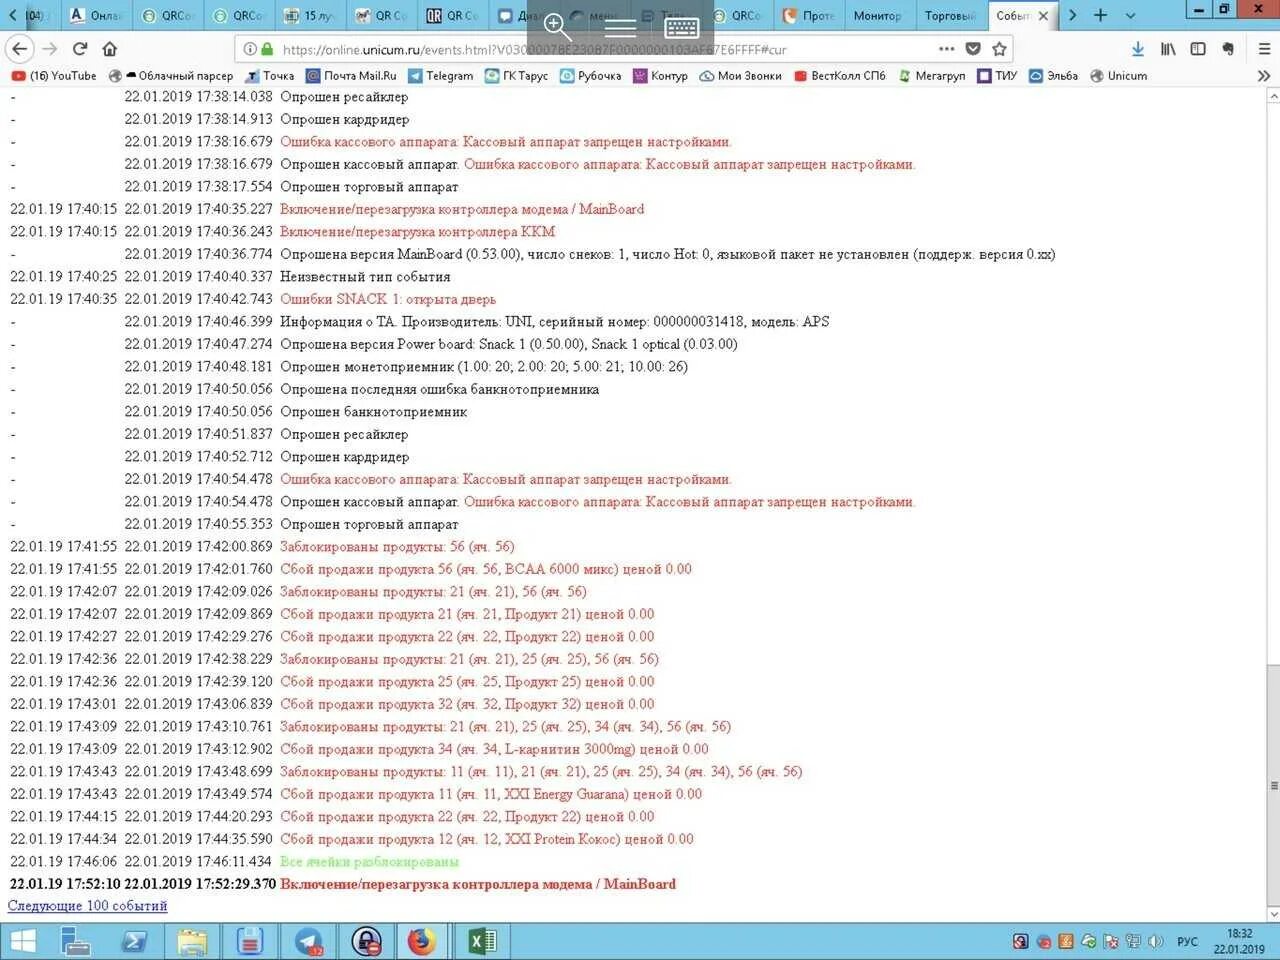Open the page actions three-dots menu
The image size is (1280, 960).
pos(946,48)
